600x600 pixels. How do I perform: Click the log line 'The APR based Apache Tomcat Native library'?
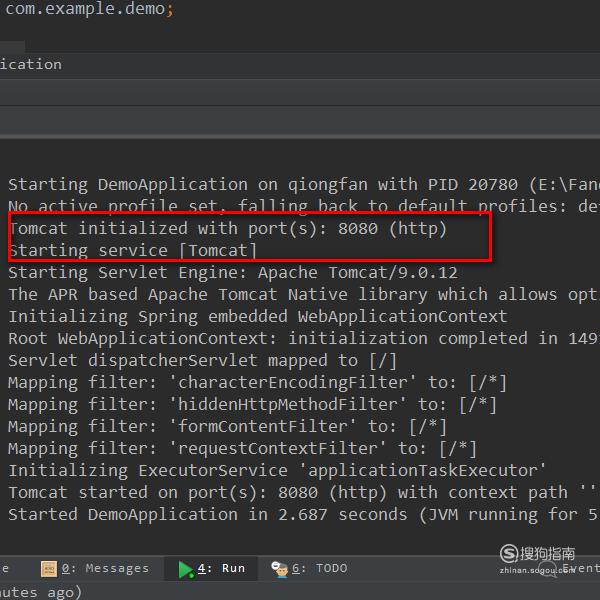coord(304,295)
